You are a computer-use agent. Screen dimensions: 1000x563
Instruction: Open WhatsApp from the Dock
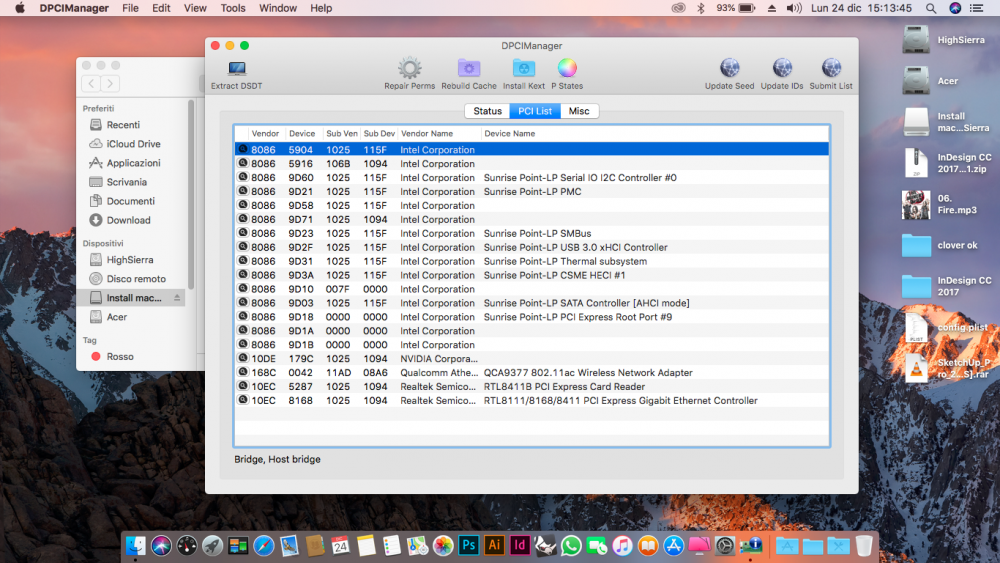point(571,546)
